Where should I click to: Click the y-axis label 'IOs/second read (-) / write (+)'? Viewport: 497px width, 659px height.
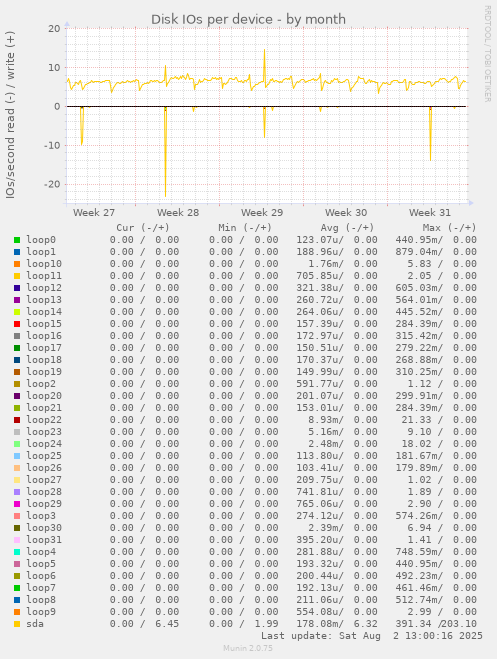10,114
